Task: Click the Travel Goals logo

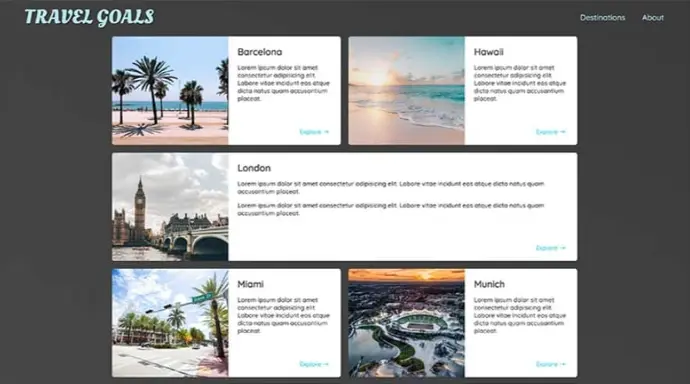Action: (89, 17)
